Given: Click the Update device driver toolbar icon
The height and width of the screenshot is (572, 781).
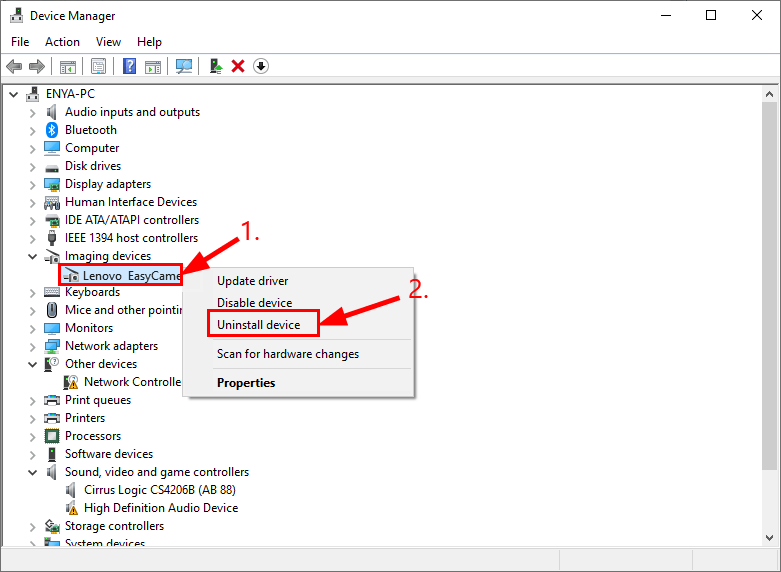Looking at the screenshot, I should coord(216,66).
